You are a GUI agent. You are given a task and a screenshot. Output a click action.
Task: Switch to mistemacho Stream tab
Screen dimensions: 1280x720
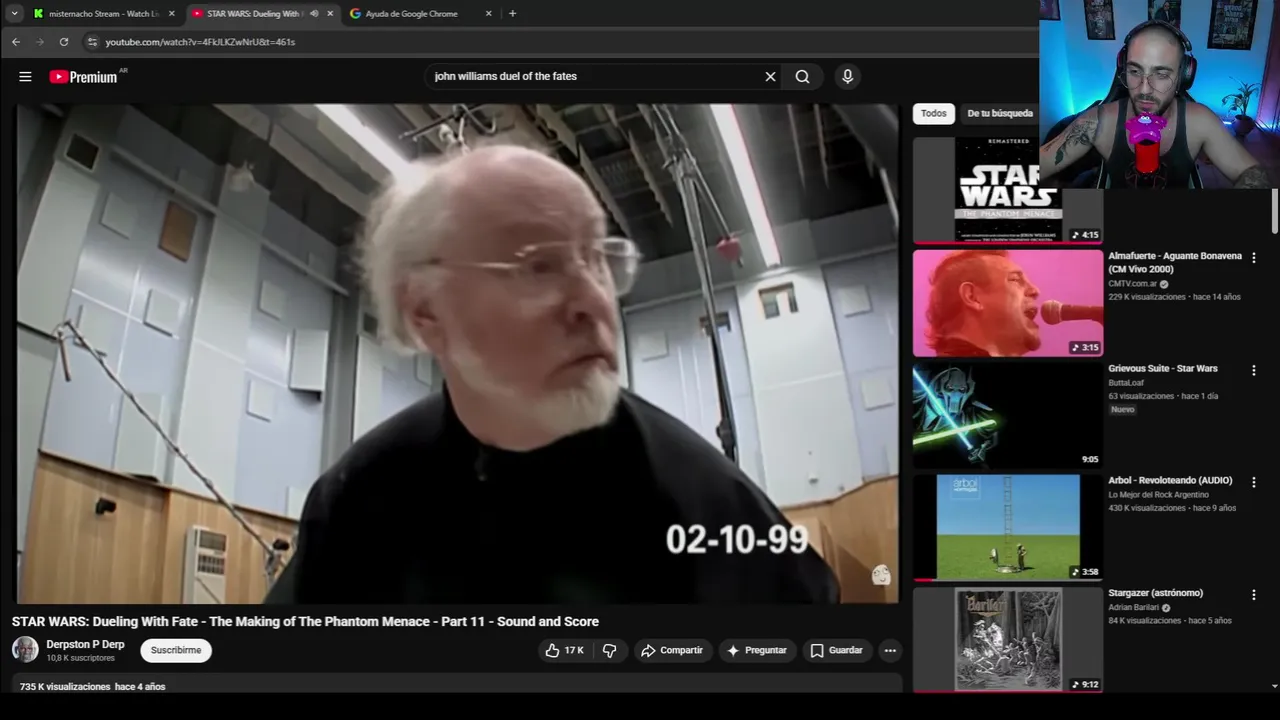click(x=104, y=14)
